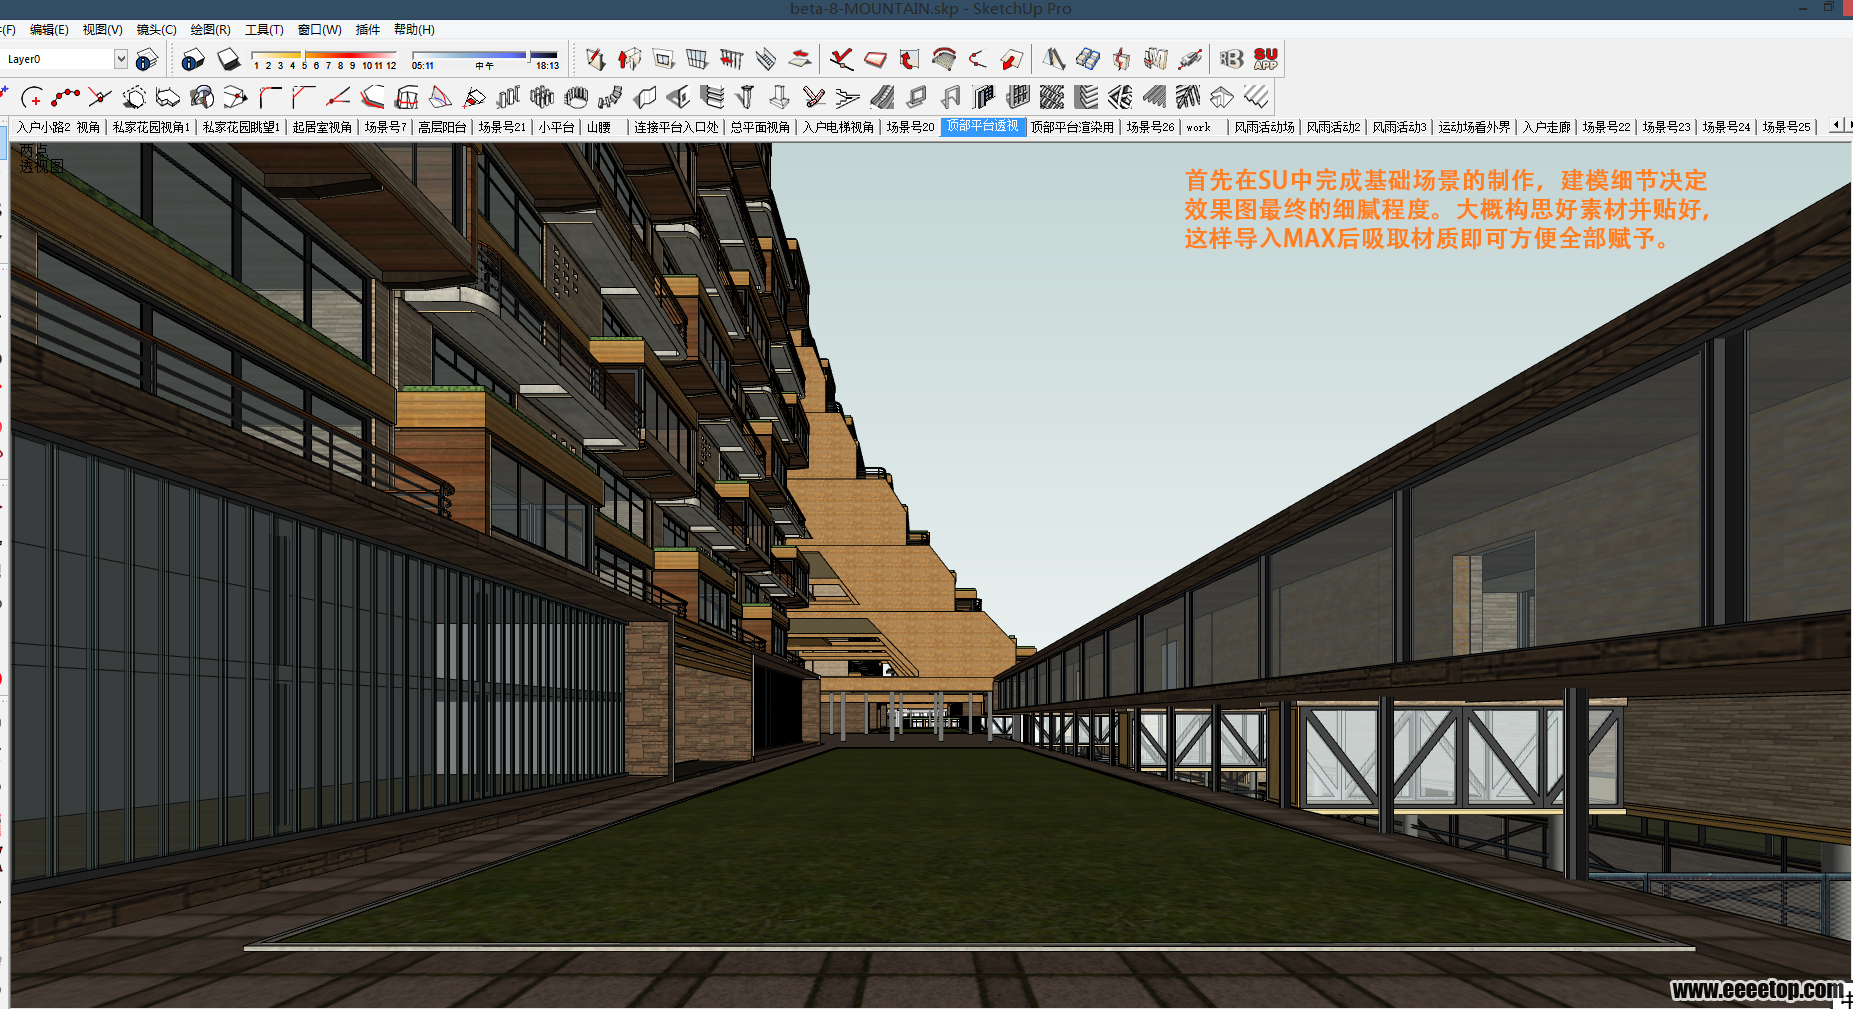Viewport: 1853px width, 1009px height.
Task: Select the fillet rounded corner tool icon
Action: pyautogui.click(x=270, y=97)
